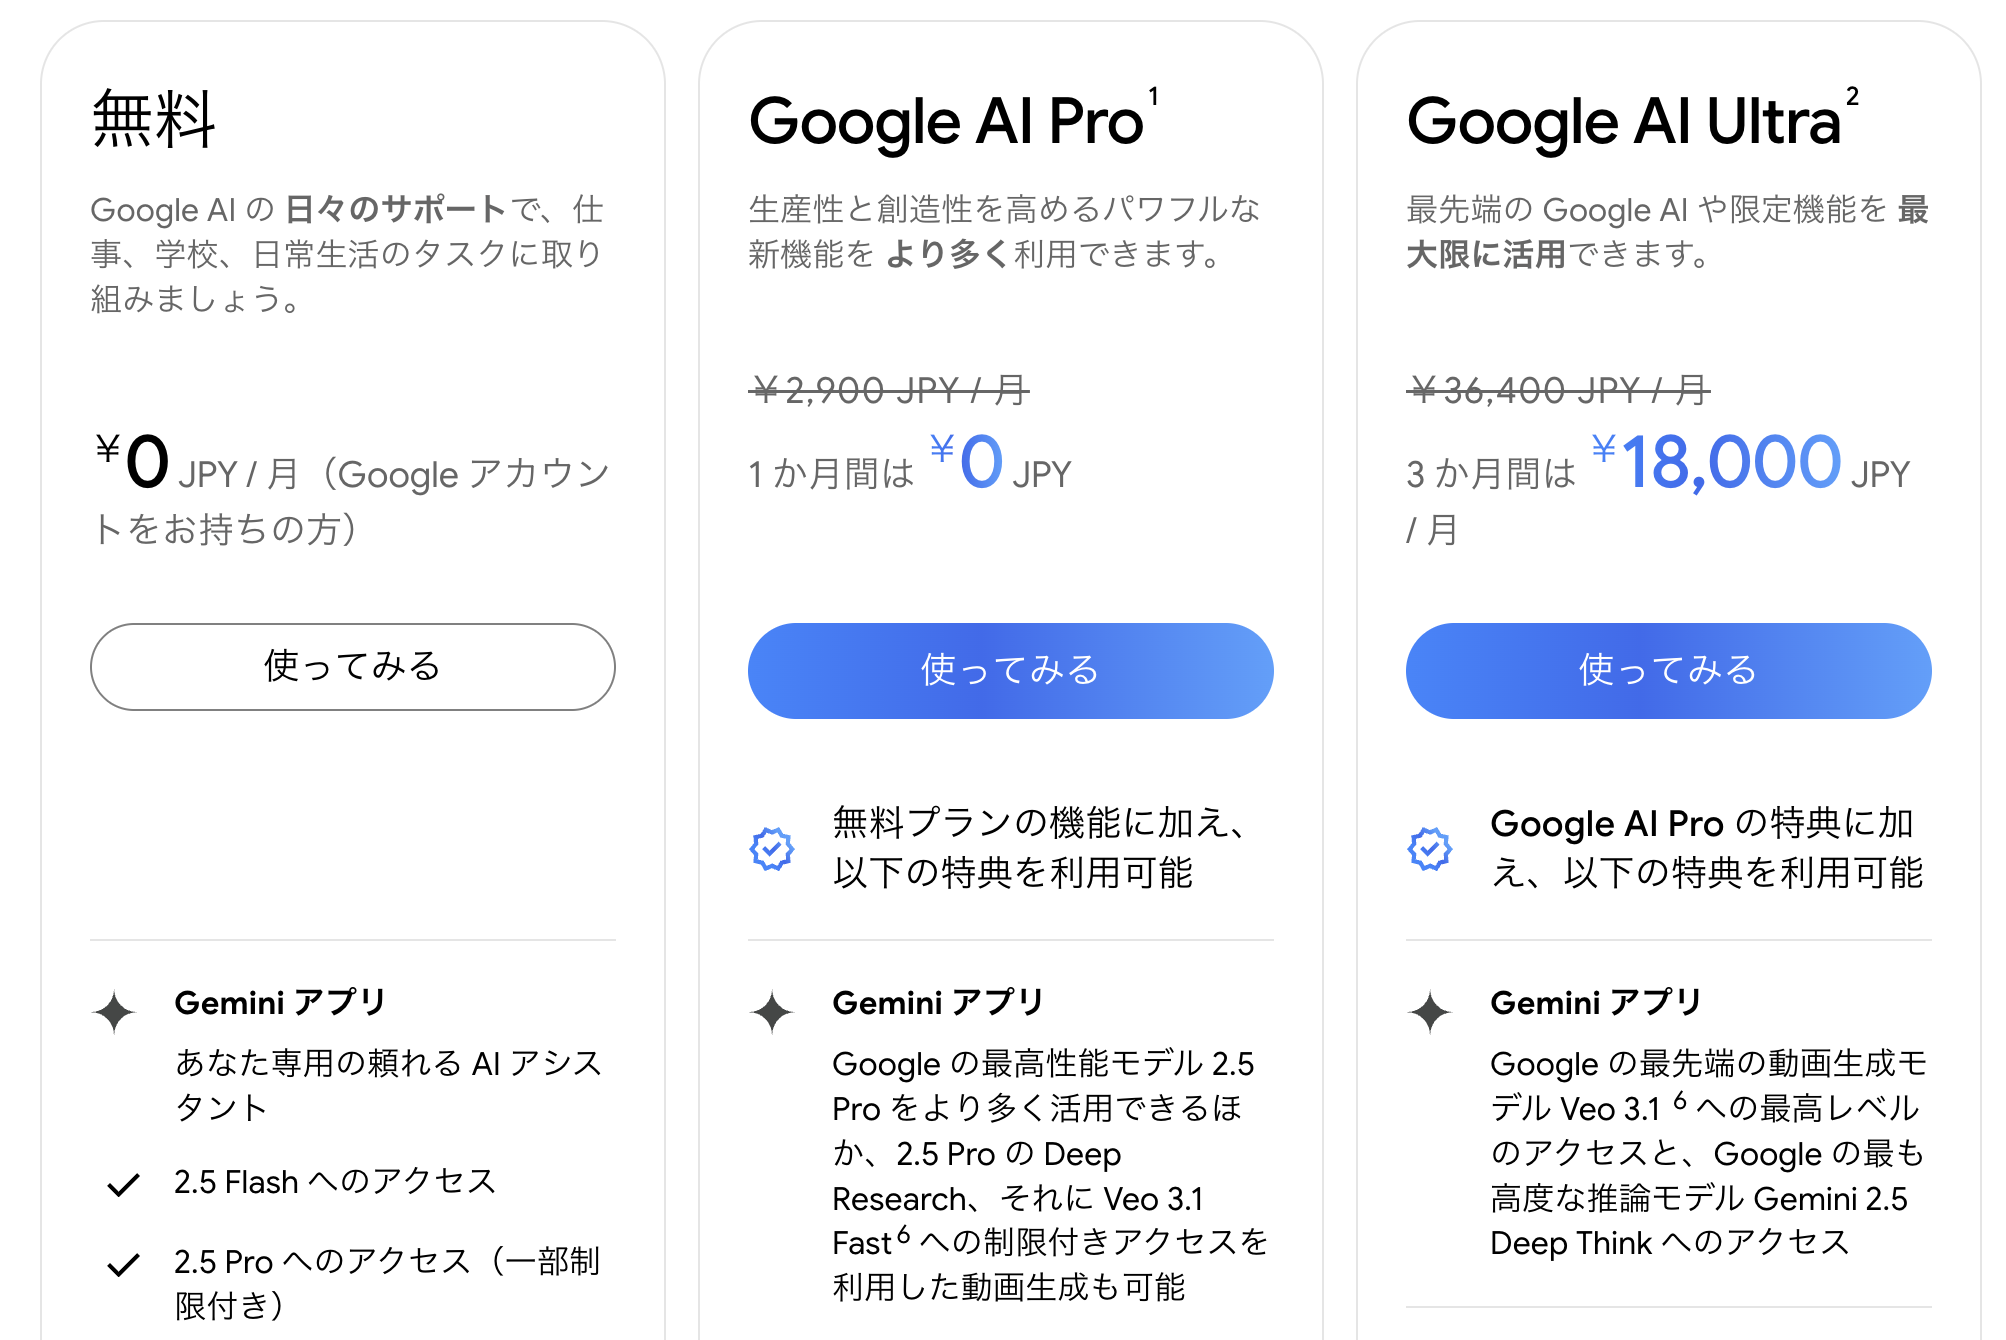Open footnote 6 in the Ultra plan description
The image size is (2006, 1340).
1680,1101
